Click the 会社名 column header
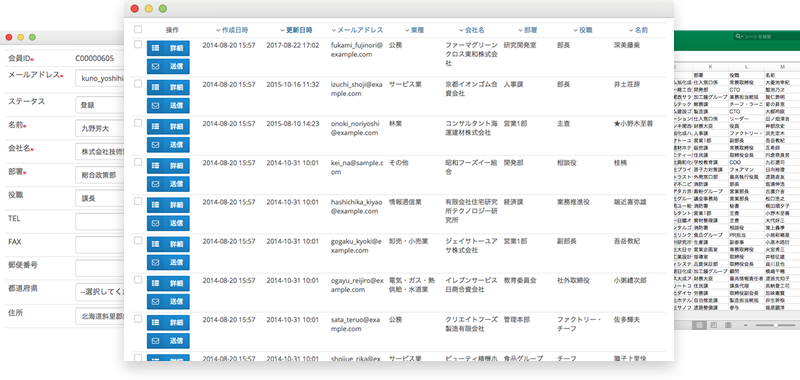Image resolution: width=800 pixels, height=380 pixels. click(471, 30)
